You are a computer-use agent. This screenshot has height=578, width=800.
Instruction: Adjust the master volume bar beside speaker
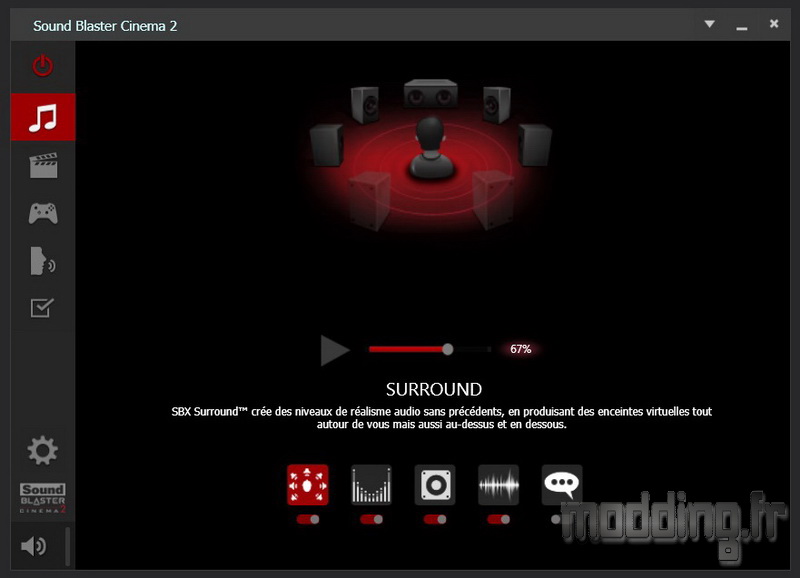click(67, 546)
